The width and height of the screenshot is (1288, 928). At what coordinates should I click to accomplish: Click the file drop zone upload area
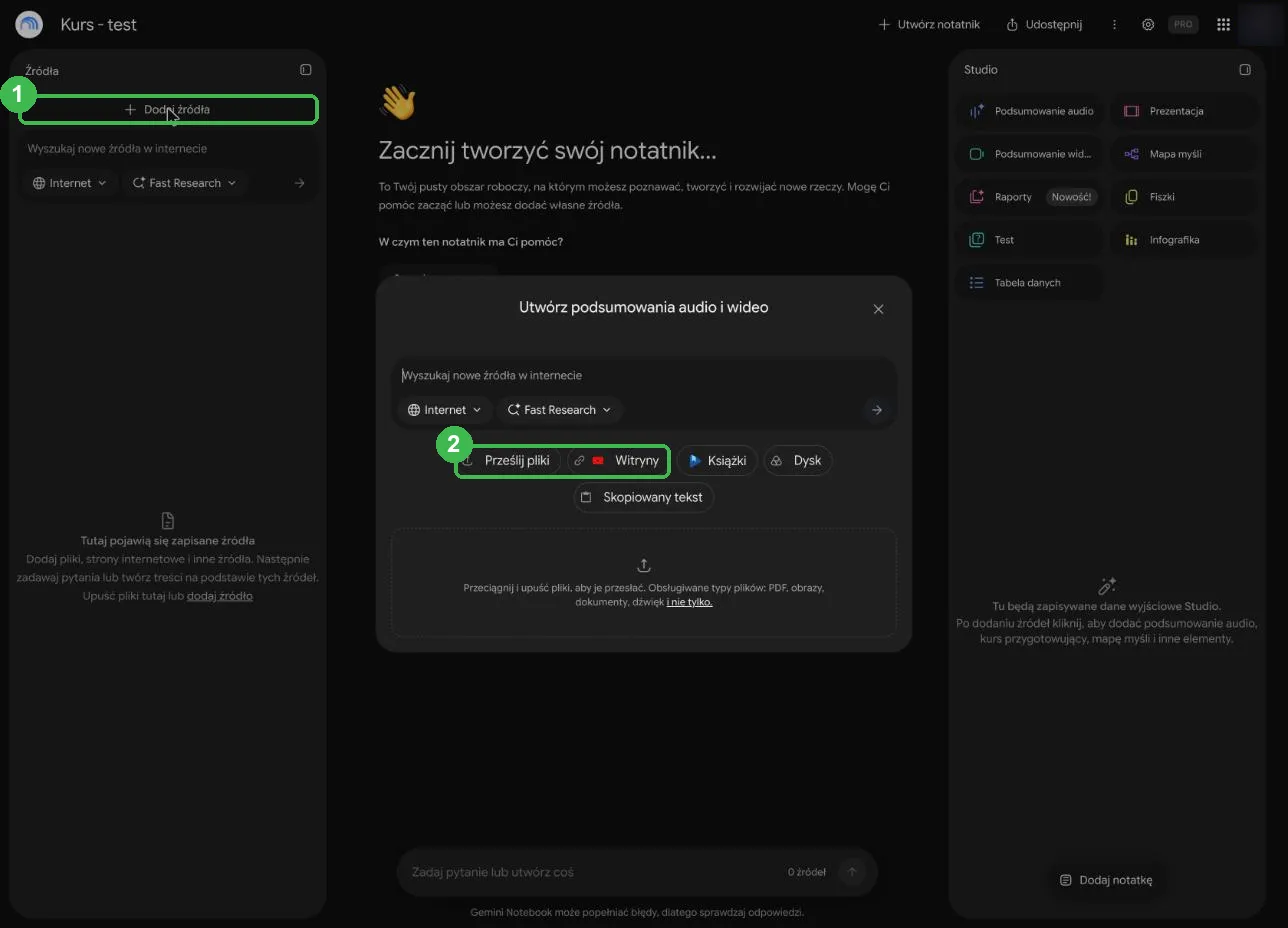pyautogui.click(x=644, y=583)
